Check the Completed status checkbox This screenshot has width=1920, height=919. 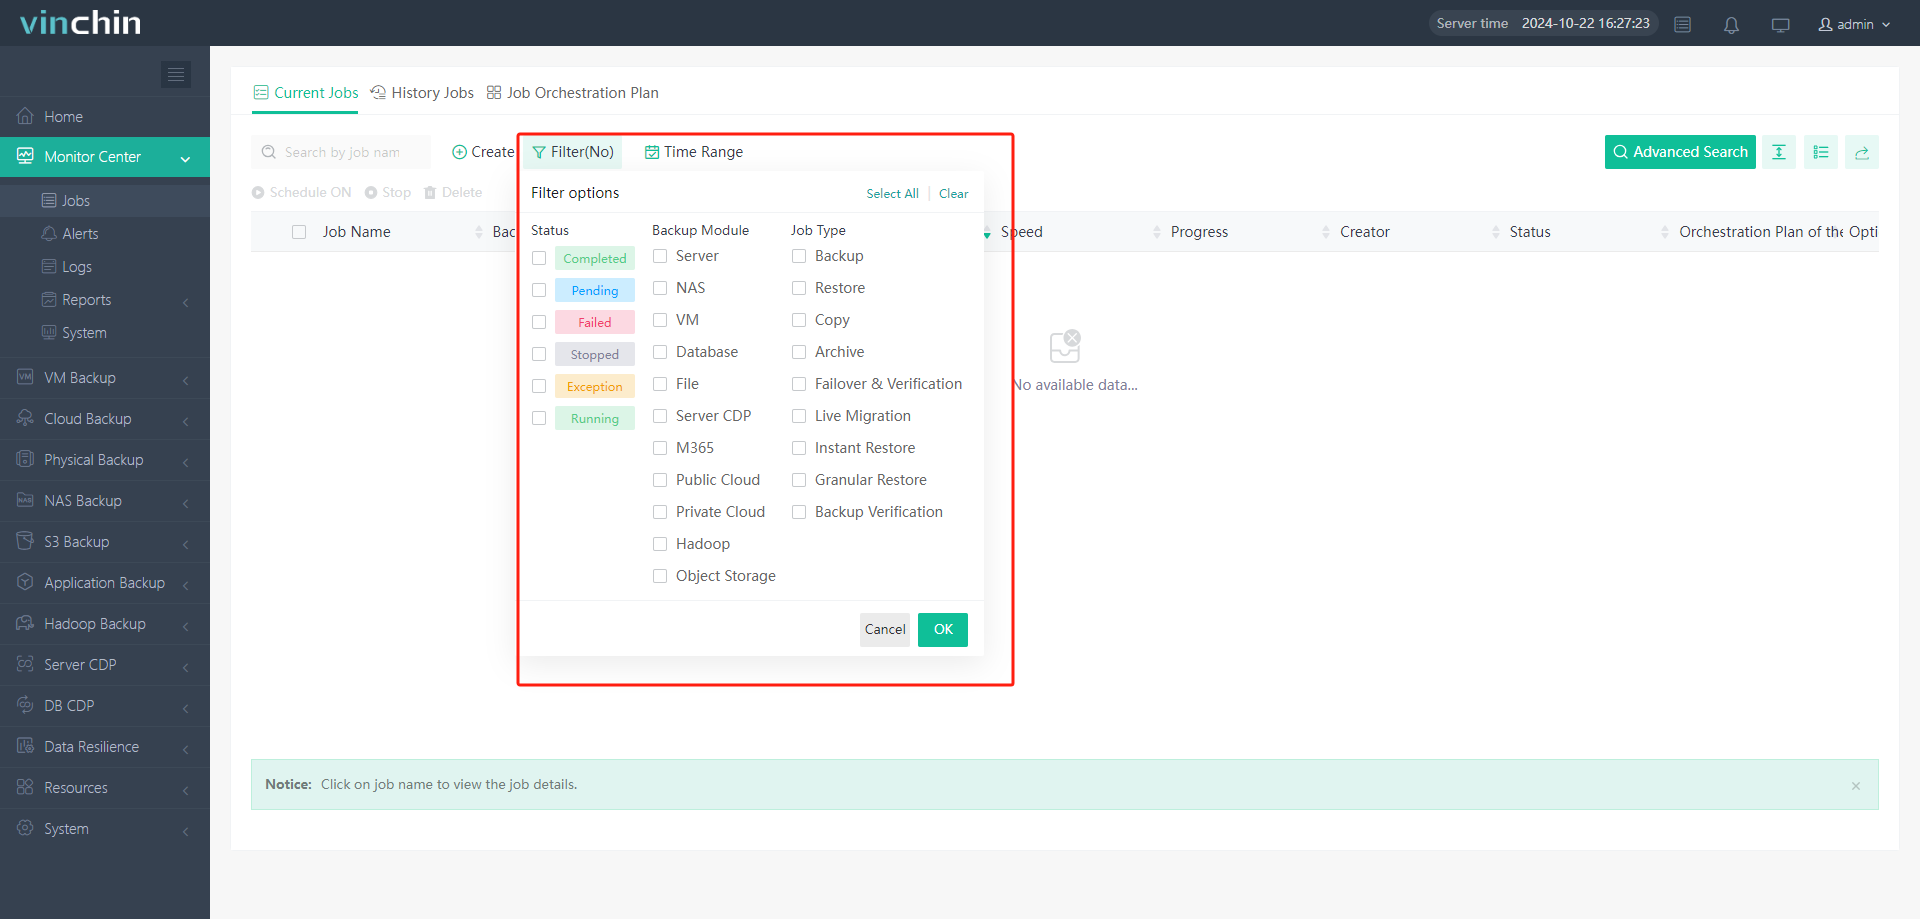[x=539, y=258]
